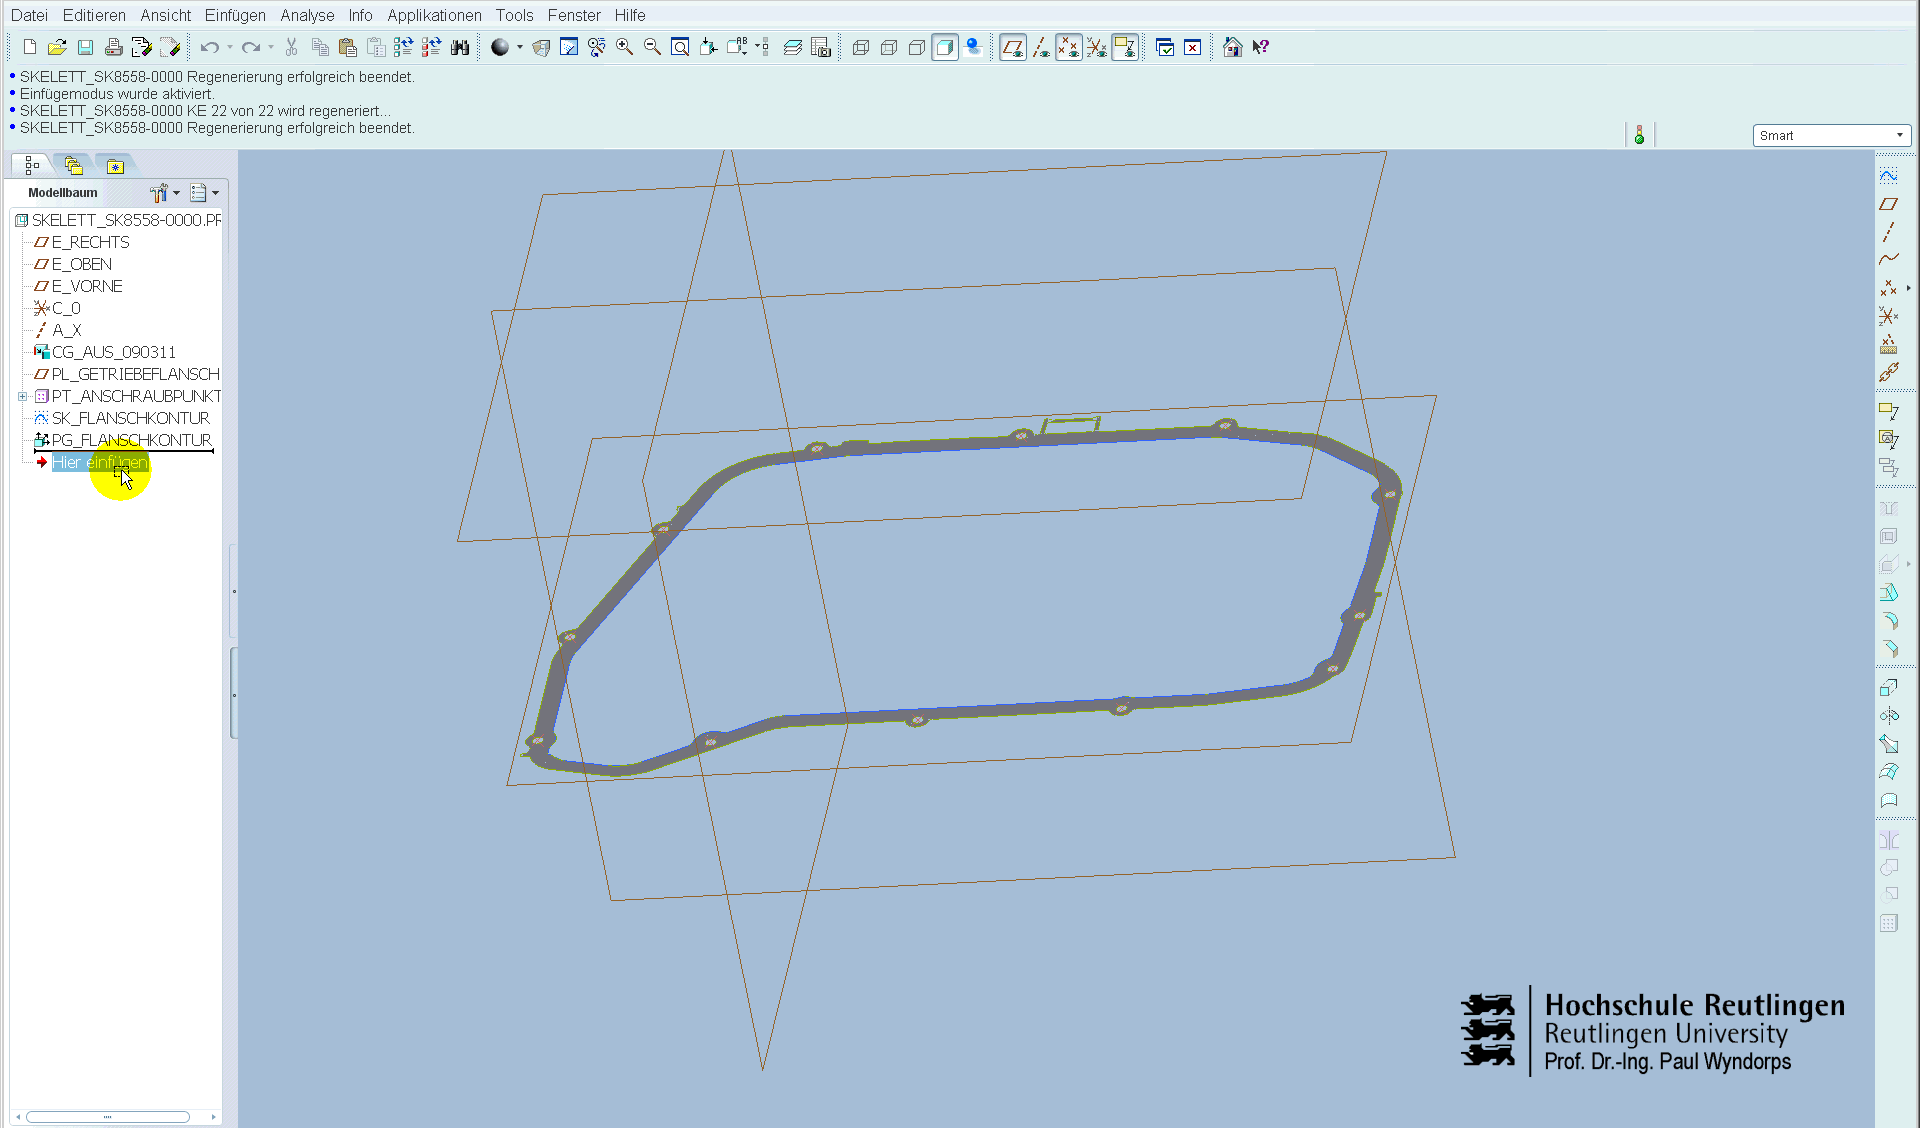The height and width of the screenshot is (1128, 1920).
Task: Click the Print icon
Action: (x=113, y=47)
